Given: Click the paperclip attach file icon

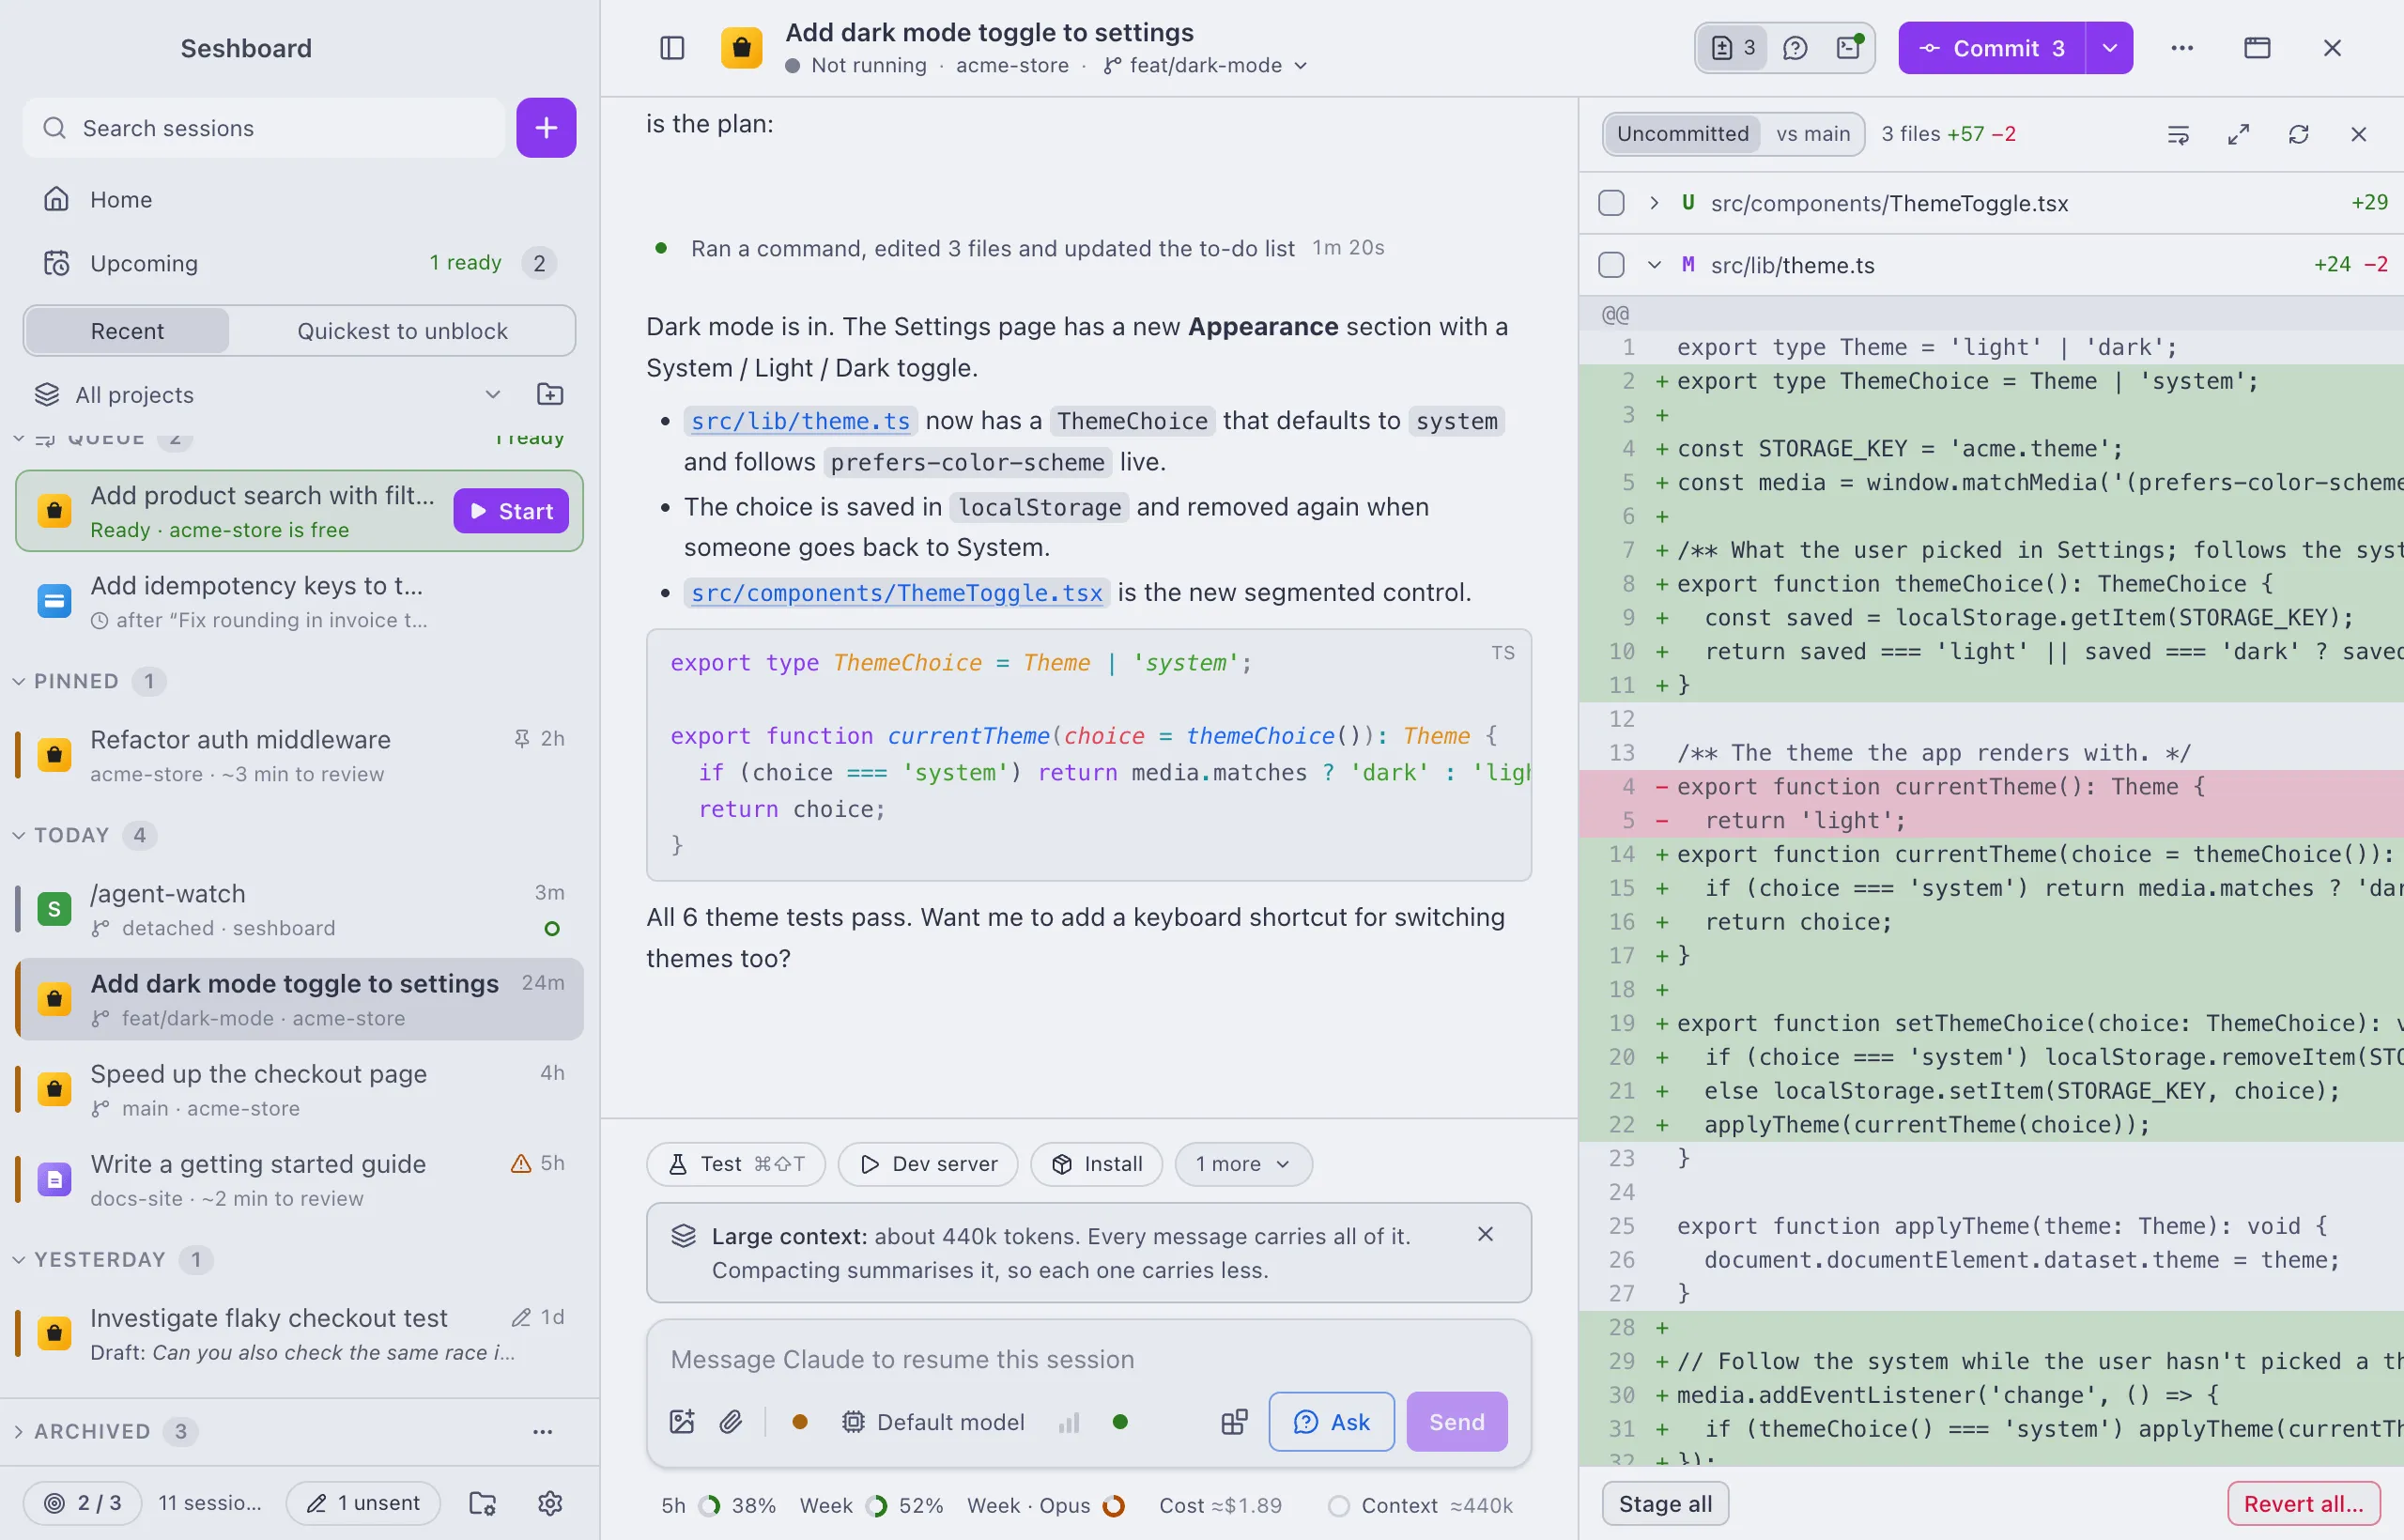Looking at the screenshot, I should (x=731, y=1422).
